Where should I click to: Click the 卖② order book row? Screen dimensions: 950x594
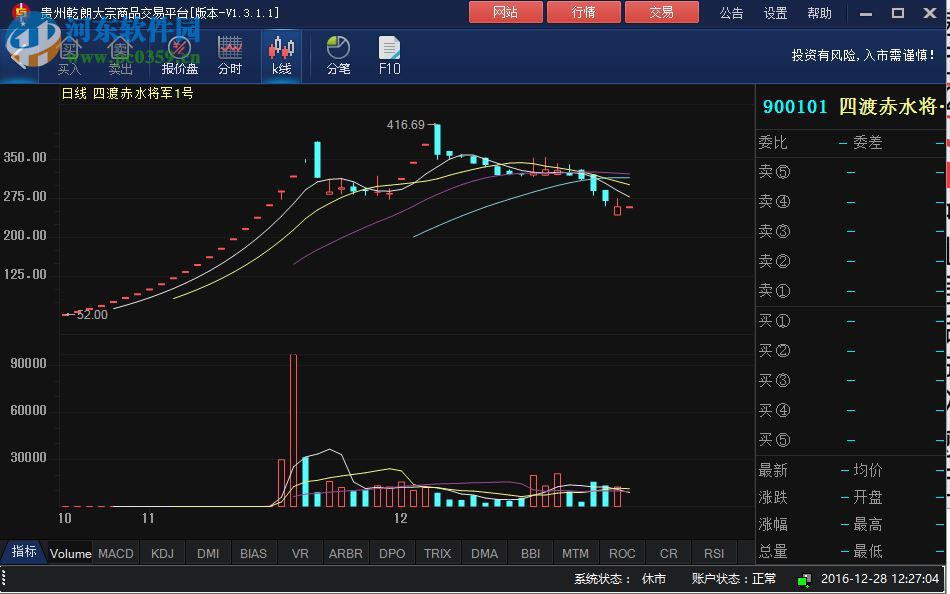coord(851,261)
